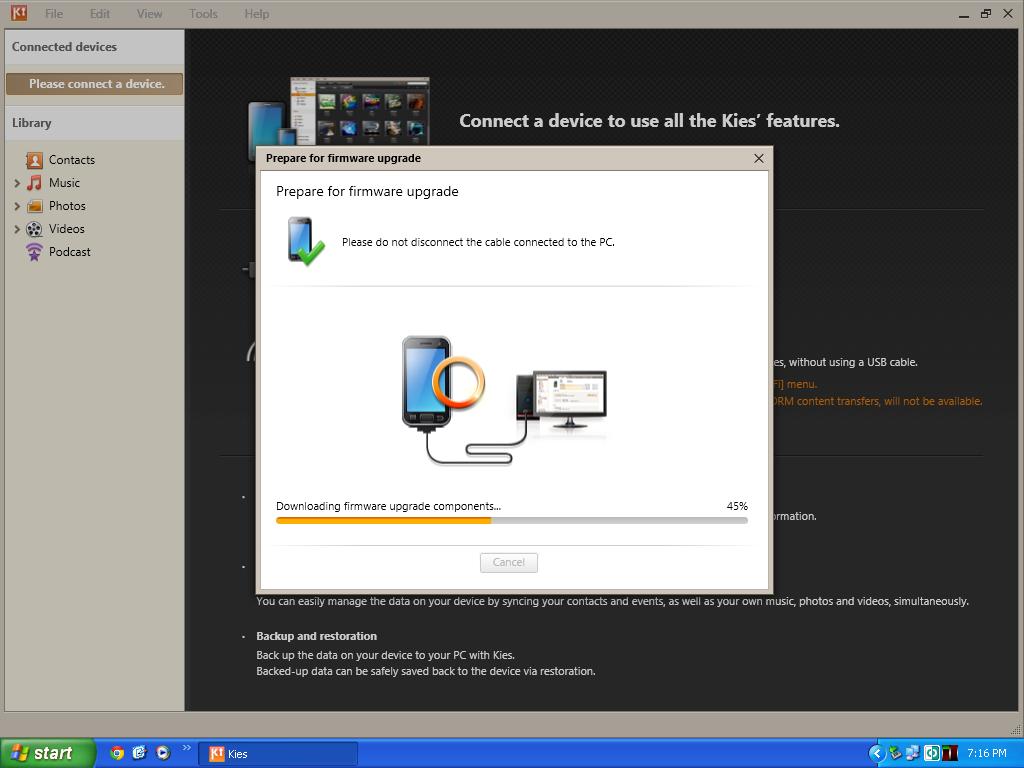
Task: Click the phone with orange spinner illustration
Action: click(442, 382)
